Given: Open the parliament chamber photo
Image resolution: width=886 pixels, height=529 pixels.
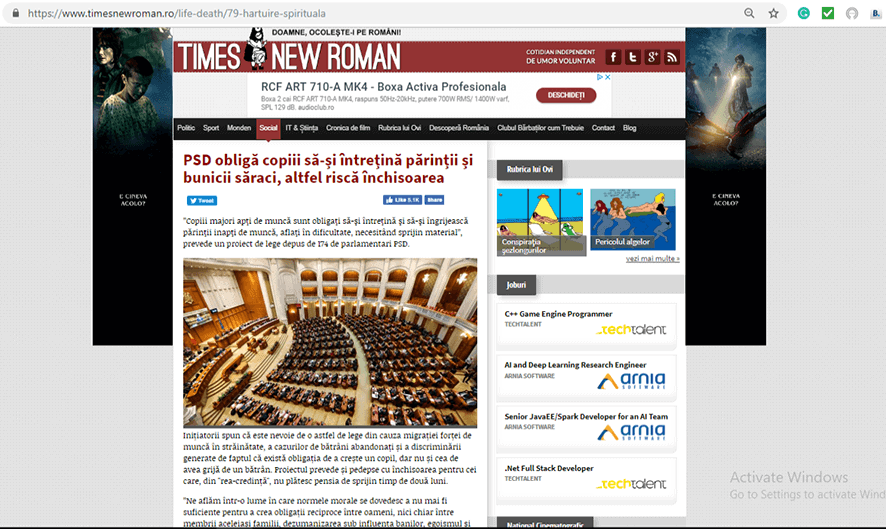Looking at the screenshot, I should 330,342.
